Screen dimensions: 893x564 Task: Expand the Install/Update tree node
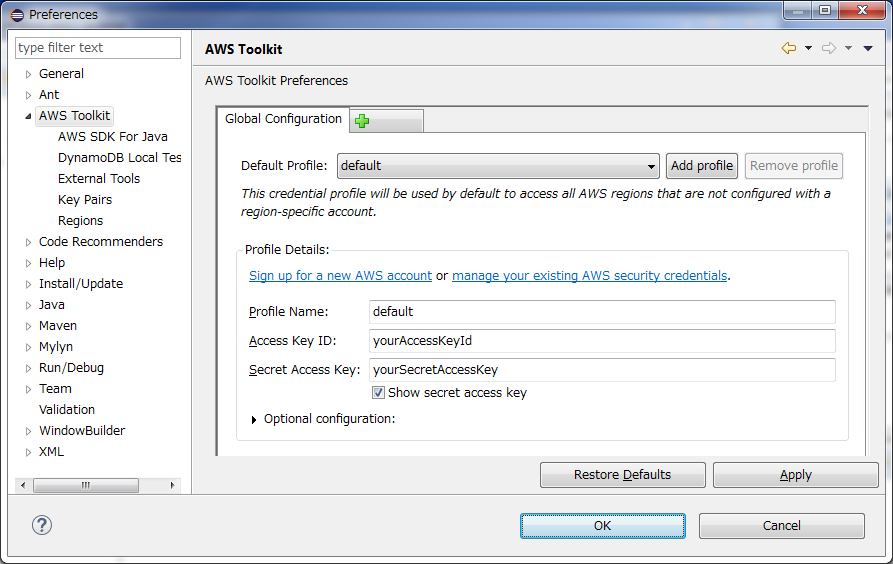28,284
